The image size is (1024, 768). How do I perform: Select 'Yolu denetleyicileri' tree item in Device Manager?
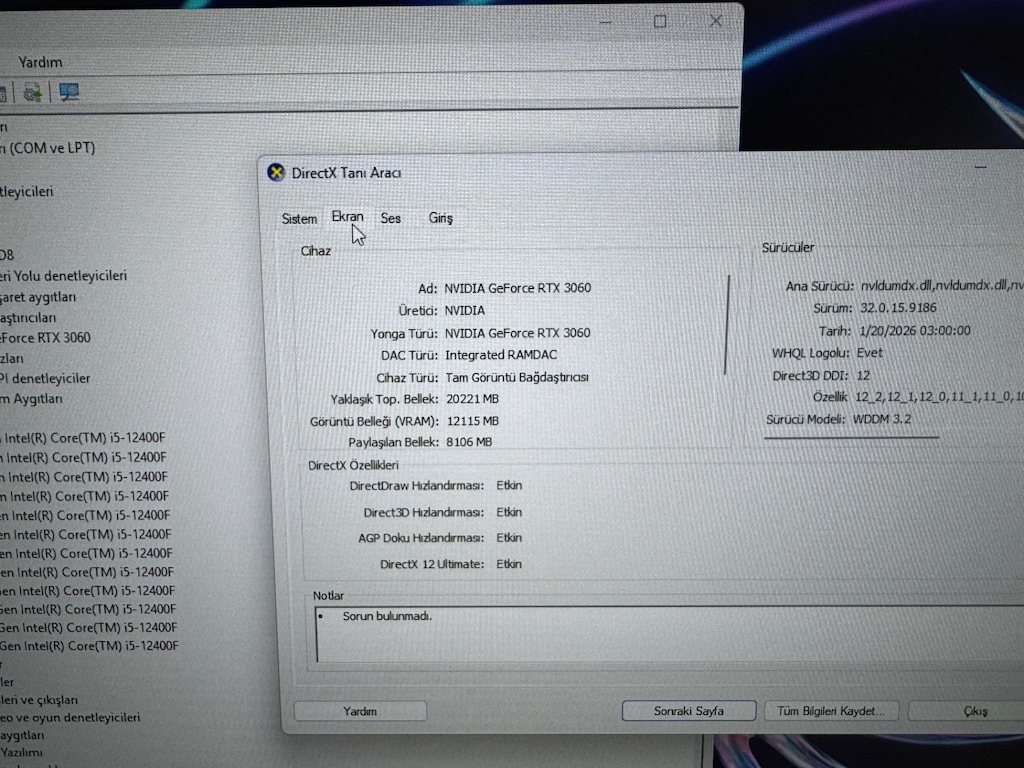tap(63, 276)
